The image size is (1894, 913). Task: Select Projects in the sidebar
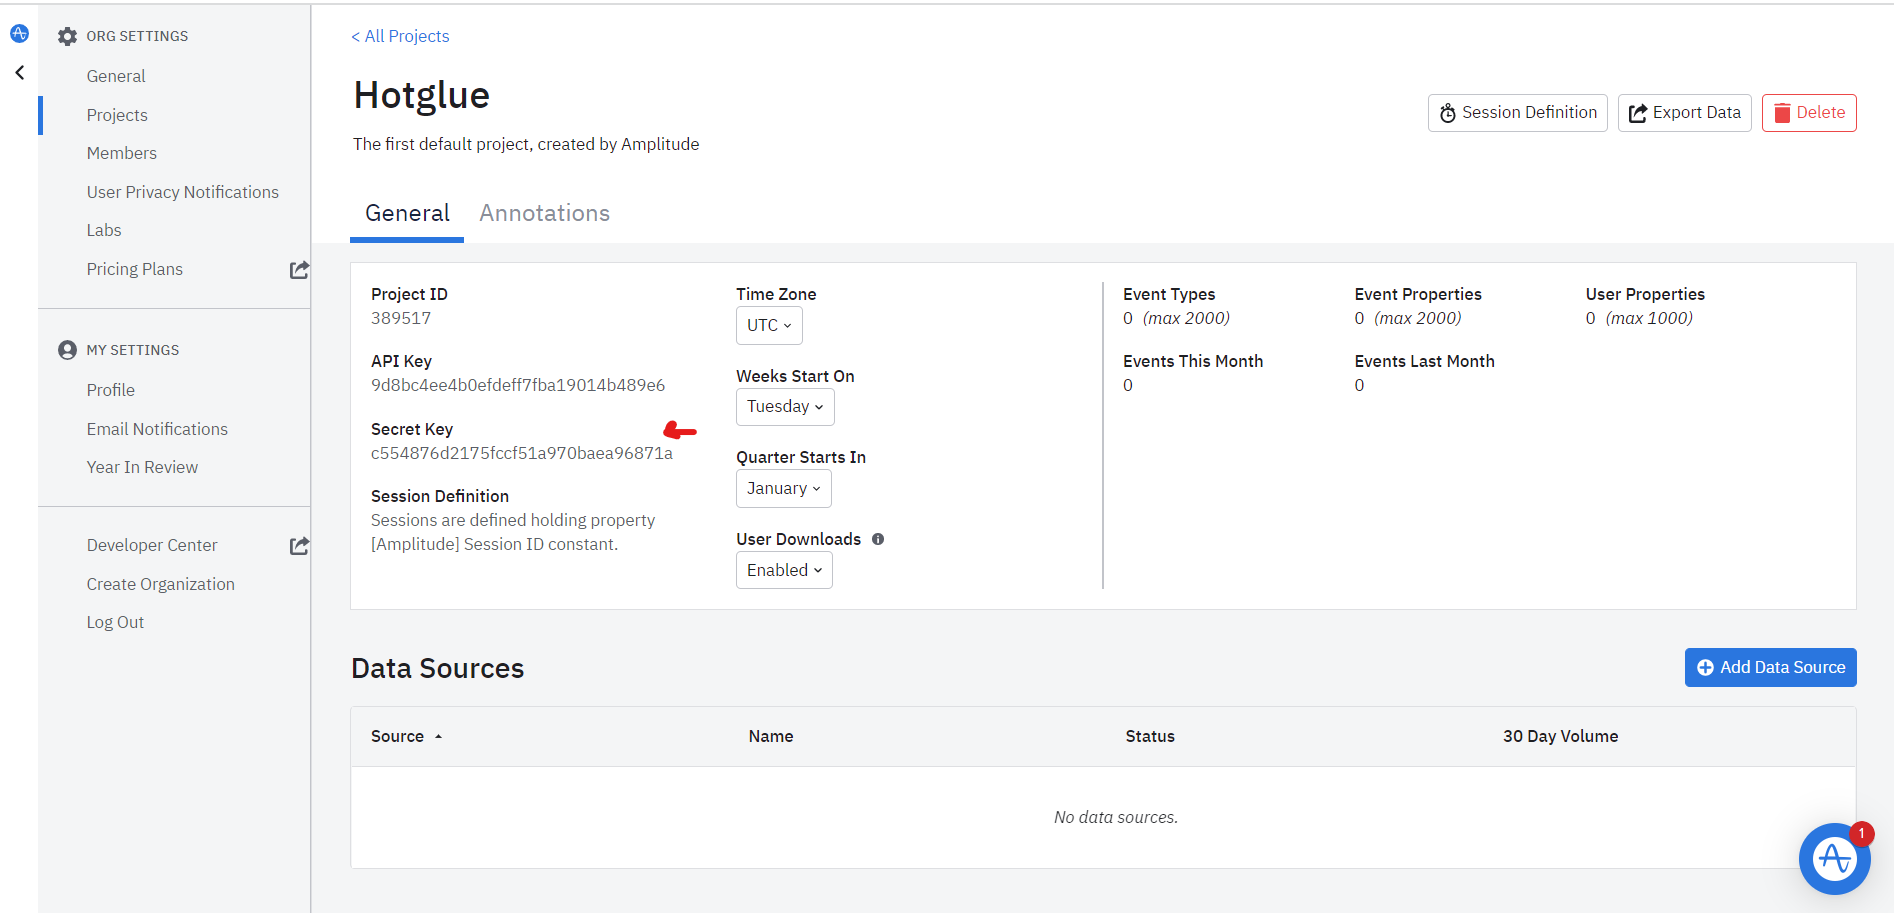[117, 115]
